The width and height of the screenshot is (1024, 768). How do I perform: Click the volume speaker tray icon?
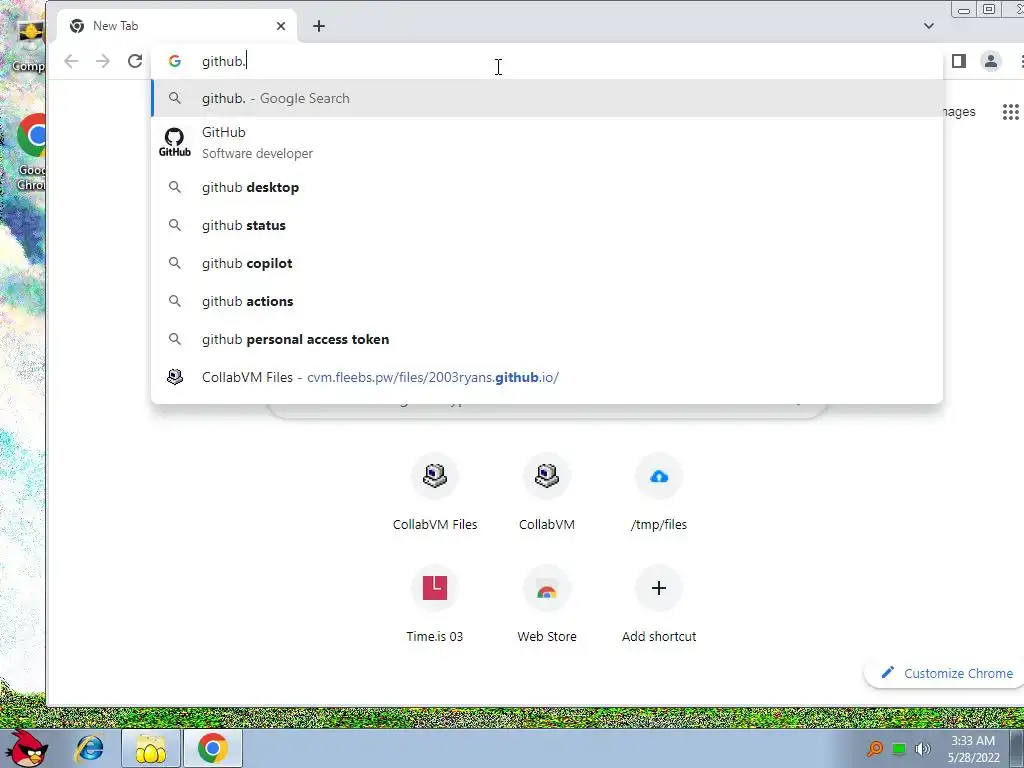[x=922, y=749]
